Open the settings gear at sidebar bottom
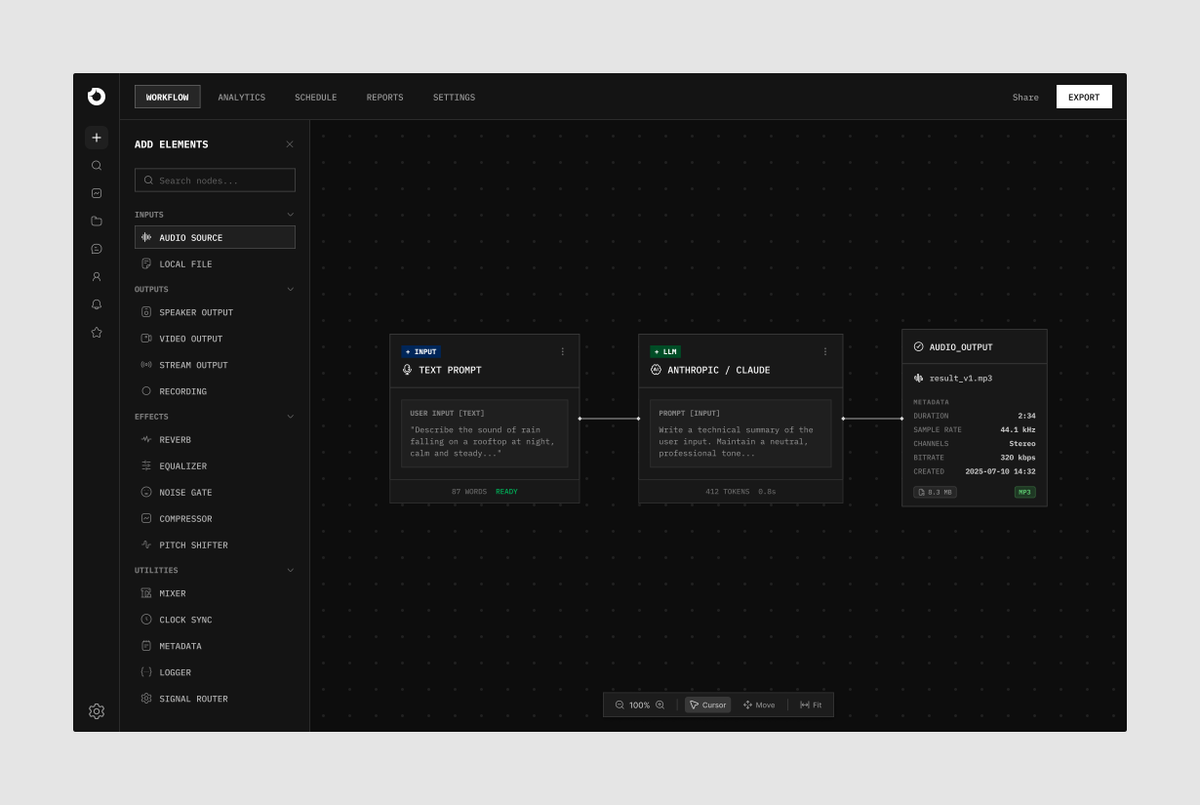This screenshot has height=805, width=1200. point(96,711)
